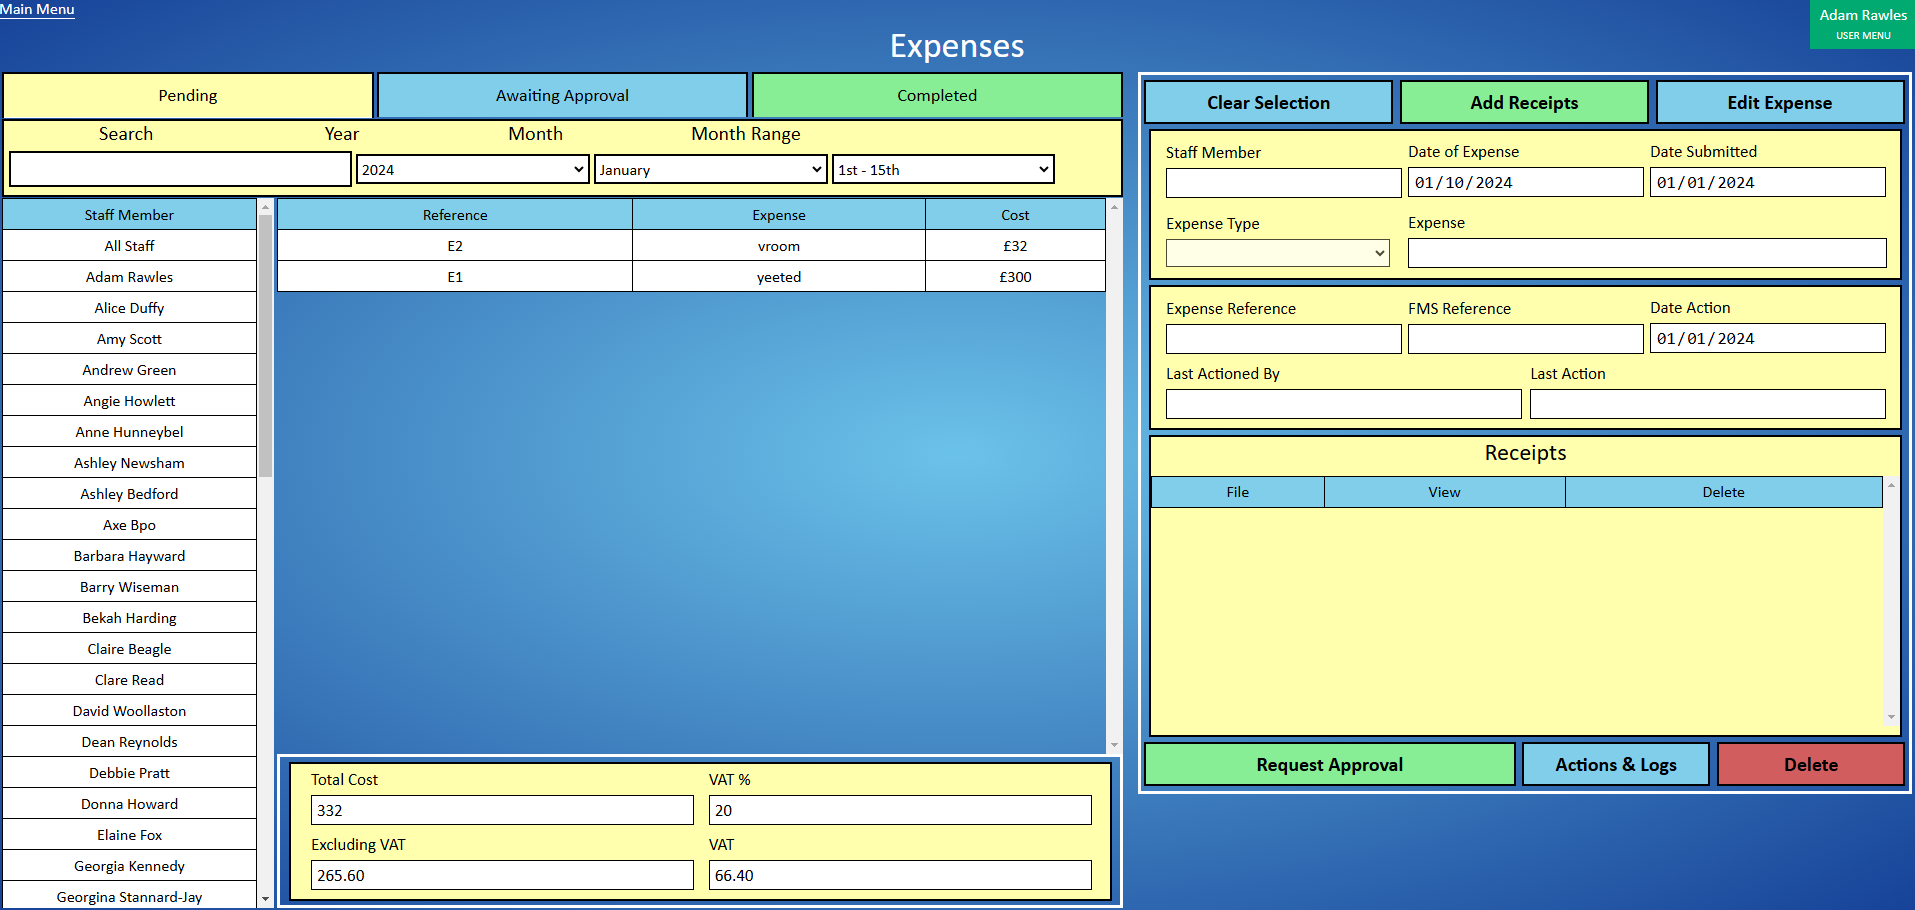Open Actions & Logs
The width and height of the screenshot is (1915, 910).
coord(1615,764)
